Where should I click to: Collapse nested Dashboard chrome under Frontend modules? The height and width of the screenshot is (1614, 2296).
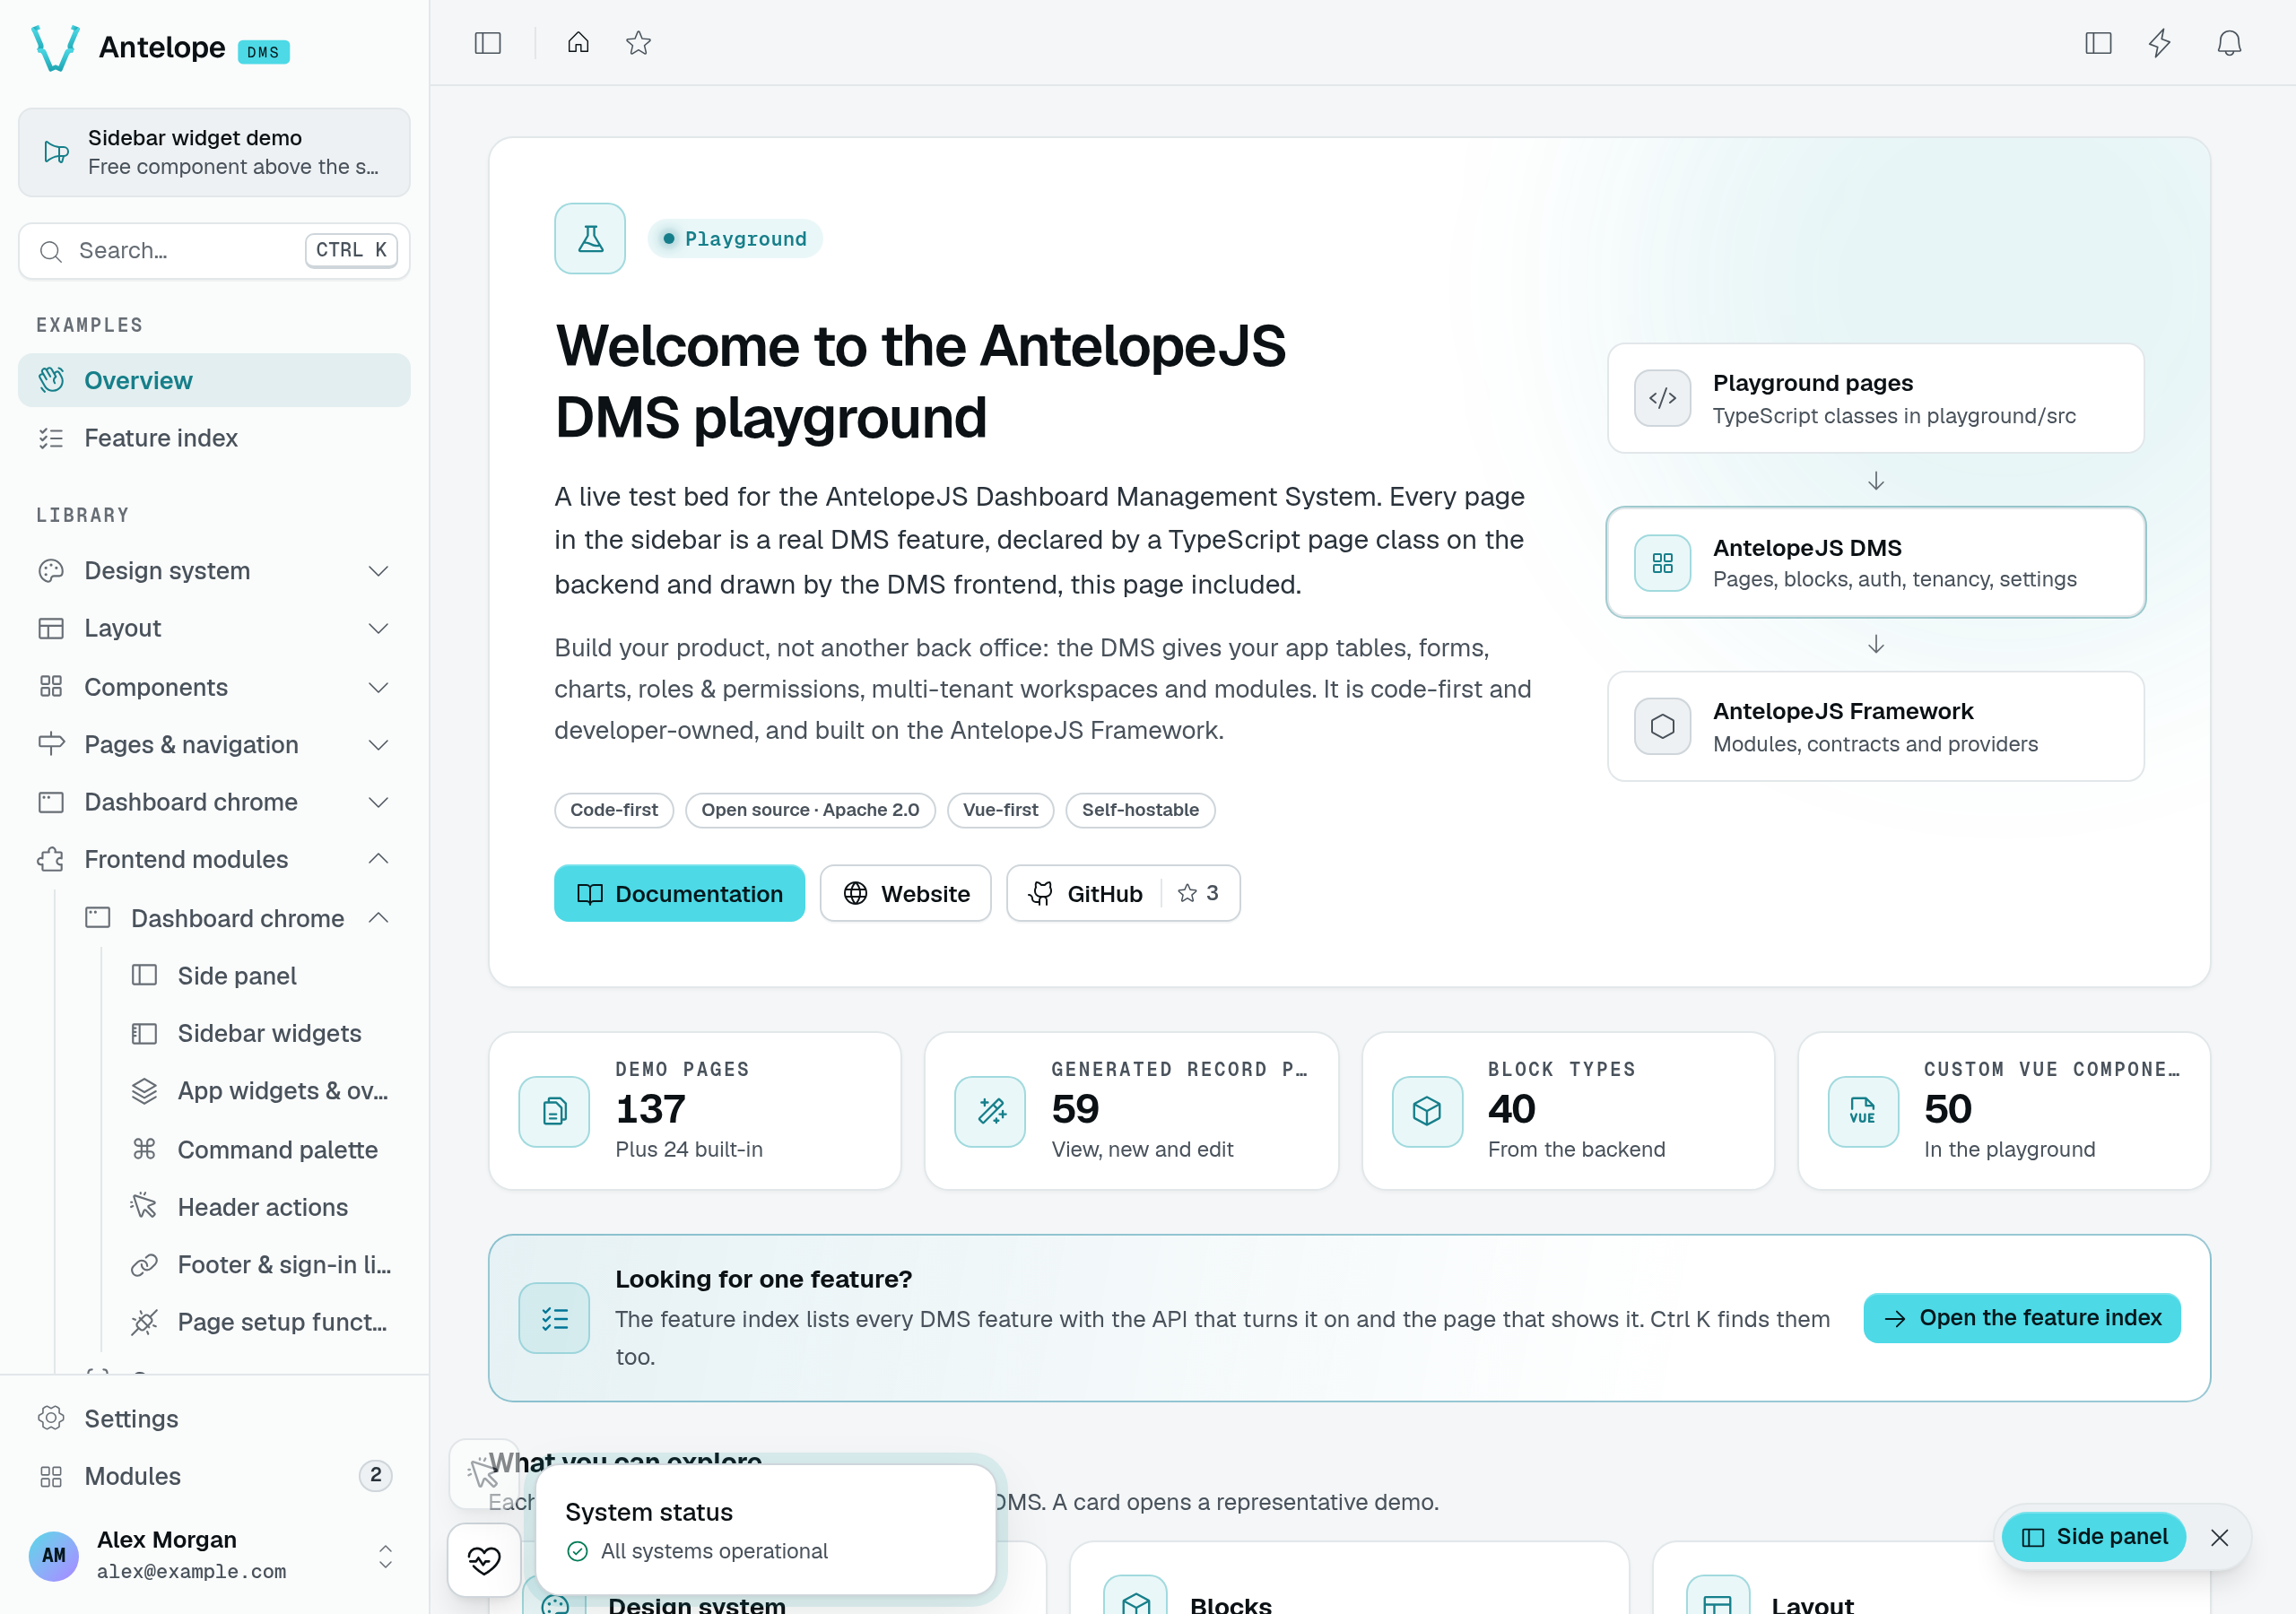pyautogui.click(x=238, y=918)
